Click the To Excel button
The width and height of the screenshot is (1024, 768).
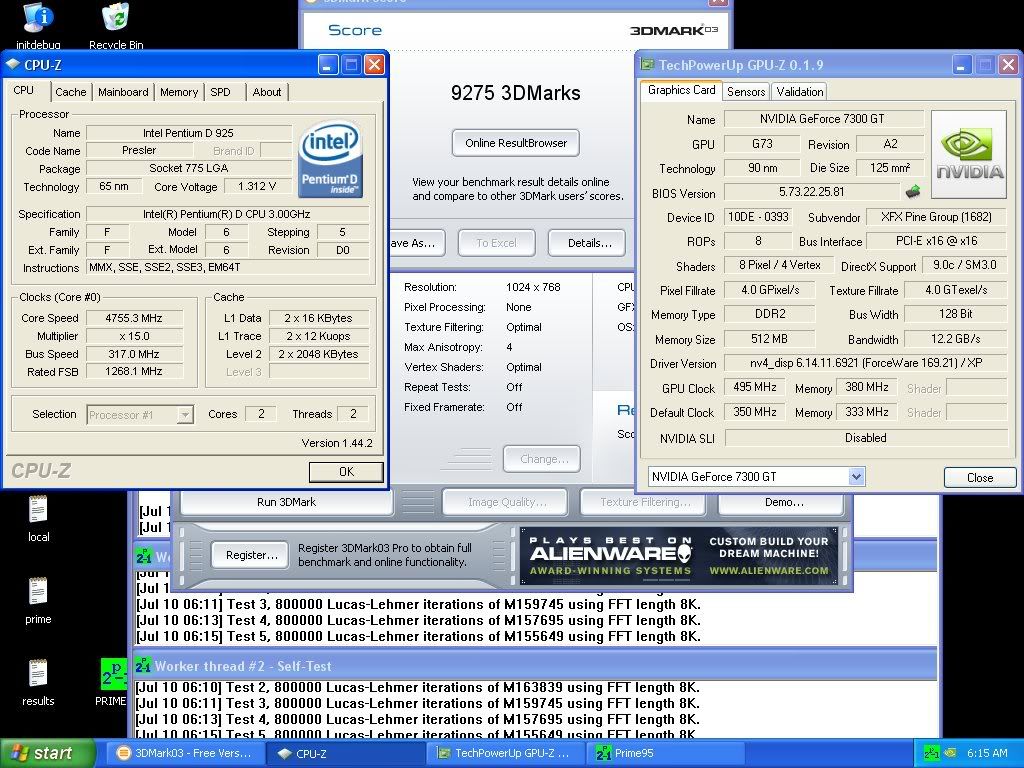coord(496,243)
